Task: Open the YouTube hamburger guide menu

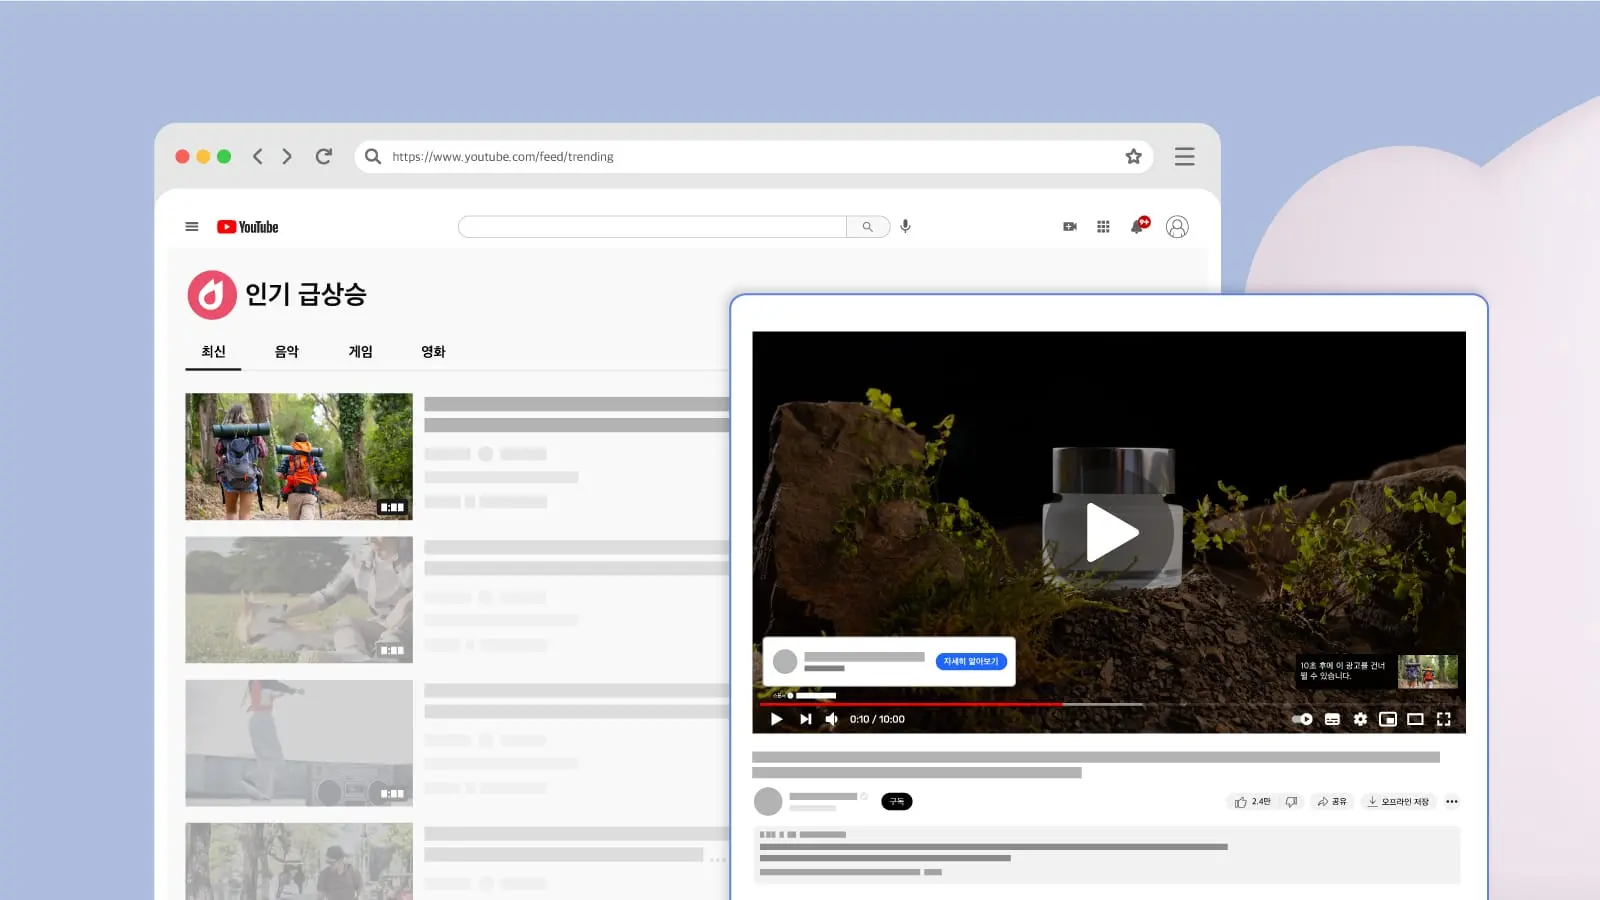Action: tap(192, 227)
